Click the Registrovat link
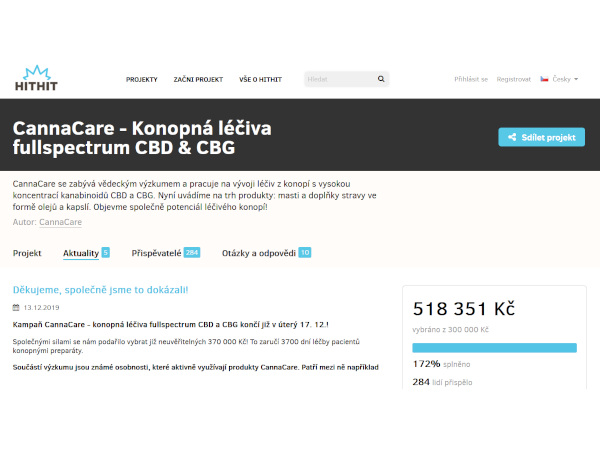Screen dimensions: 600x450 tap(513, 79)
